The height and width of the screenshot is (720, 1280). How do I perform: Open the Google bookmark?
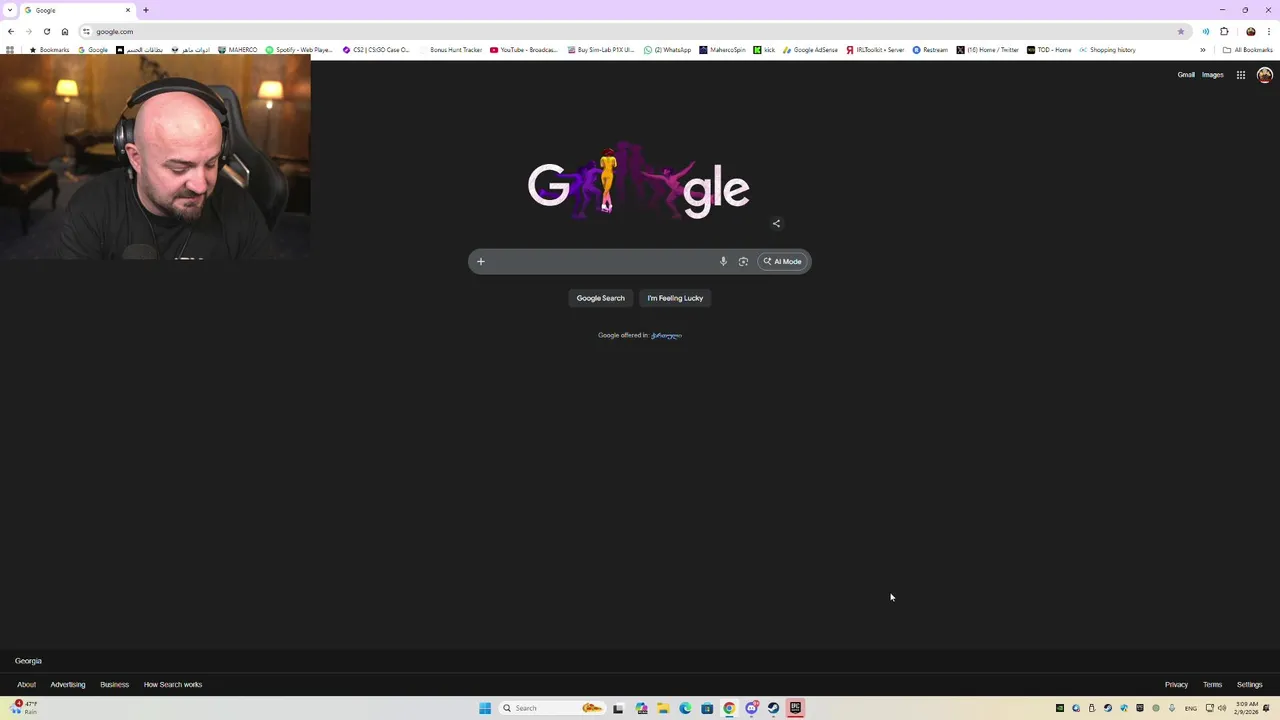coord(93,50)
